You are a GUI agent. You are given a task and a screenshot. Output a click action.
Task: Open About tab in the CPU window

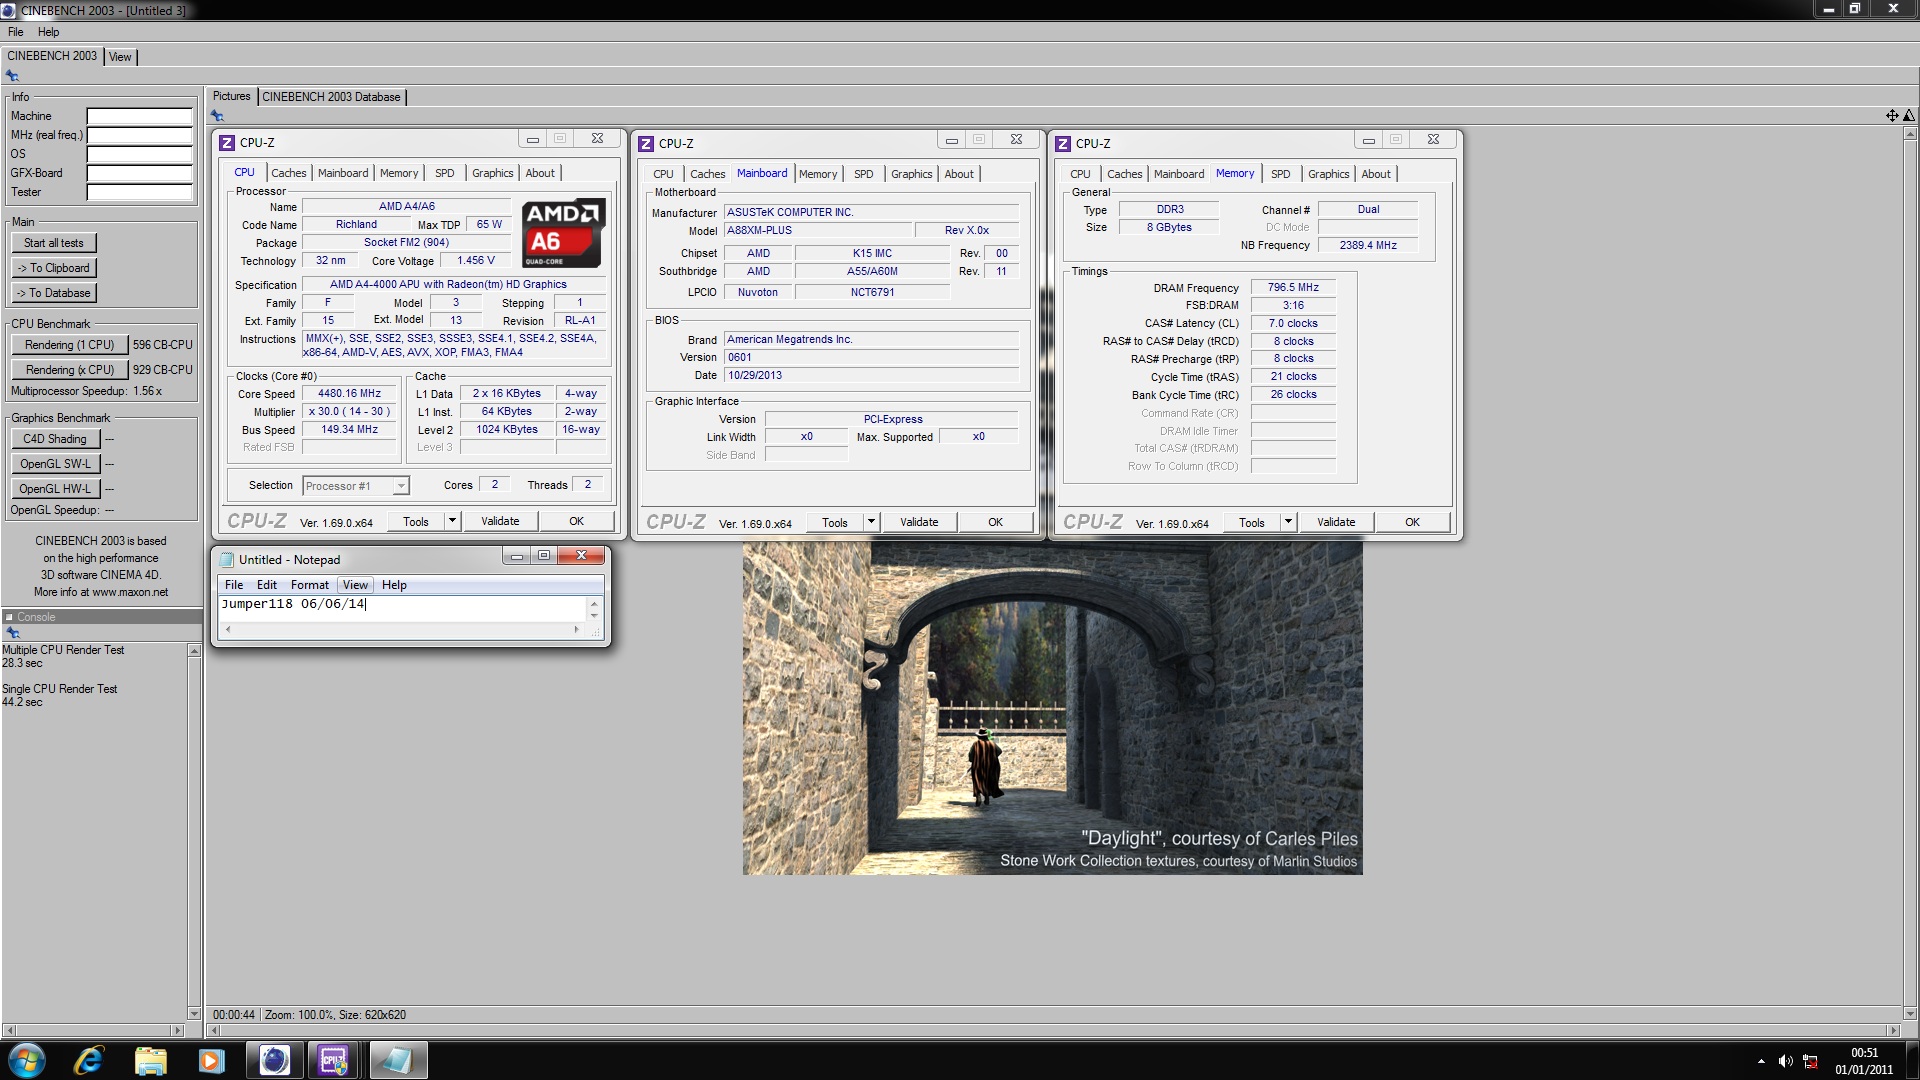click(540, 173)
